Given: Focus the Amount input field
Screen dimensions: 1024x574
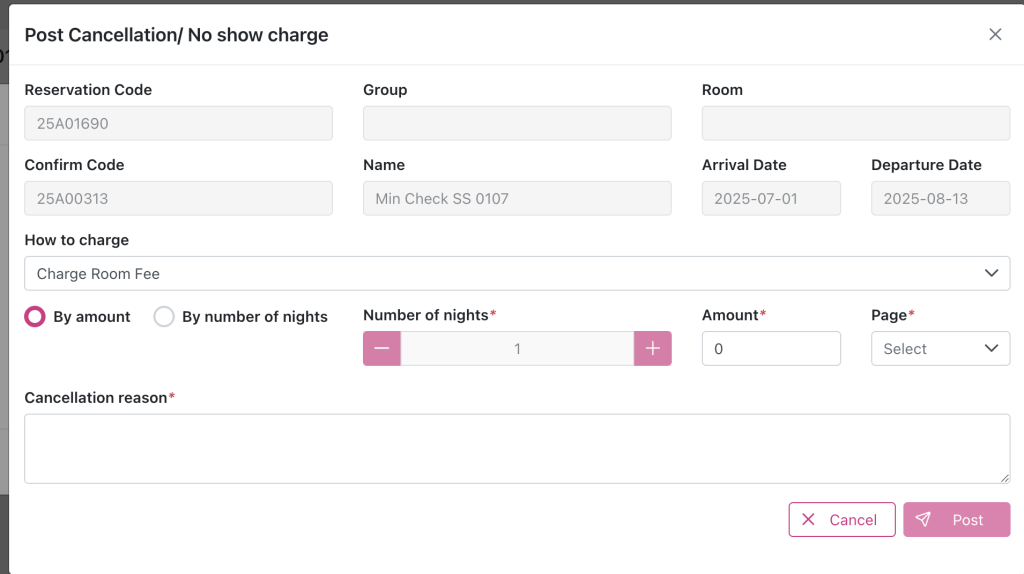Looking at the screenshot, I should tap(771, 349).
